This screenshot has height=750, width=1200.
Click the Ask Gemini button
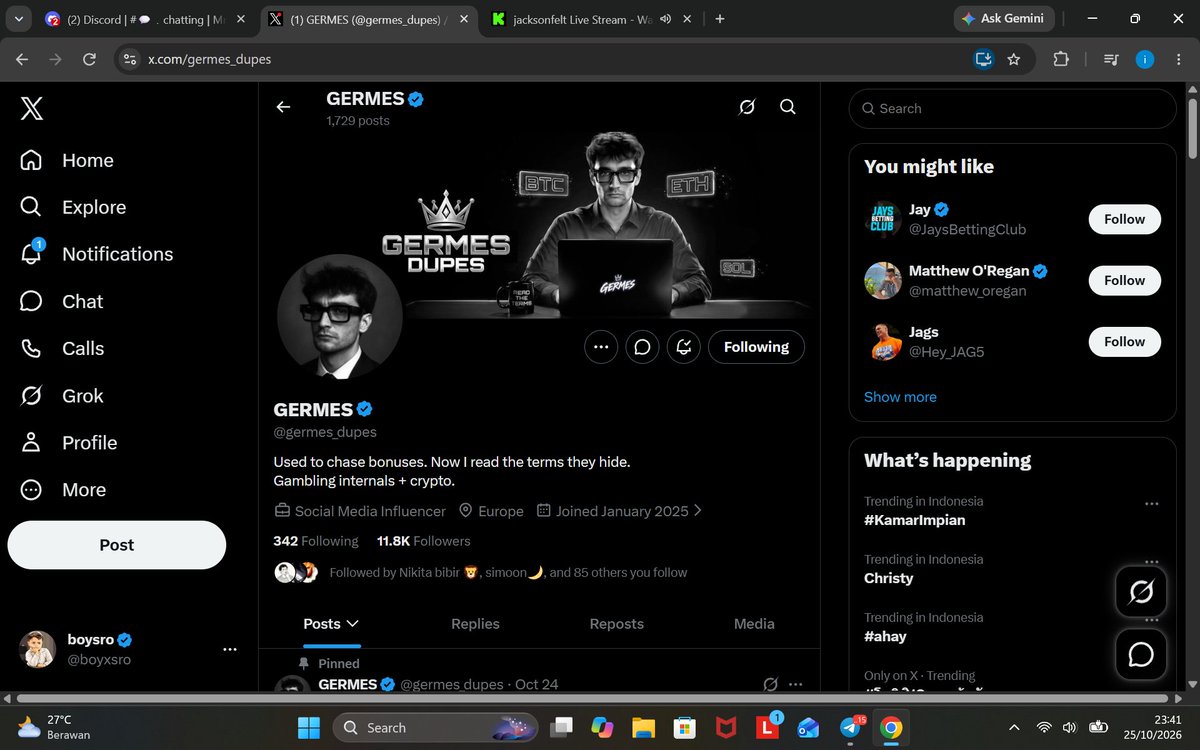click(1004, 19)
